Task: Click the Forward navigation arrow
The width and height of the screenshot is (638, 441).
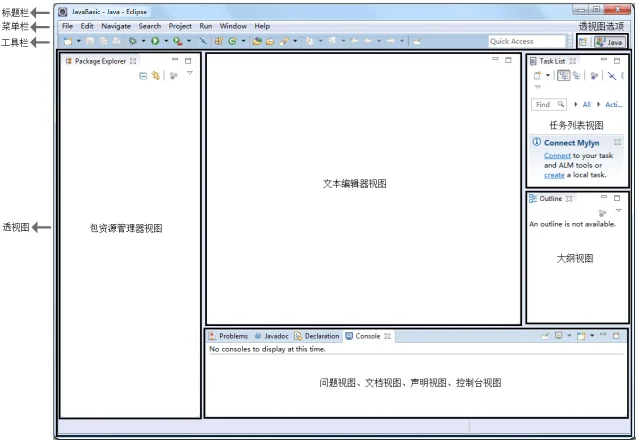Action: pyautogui.click(x=391, y=41)
